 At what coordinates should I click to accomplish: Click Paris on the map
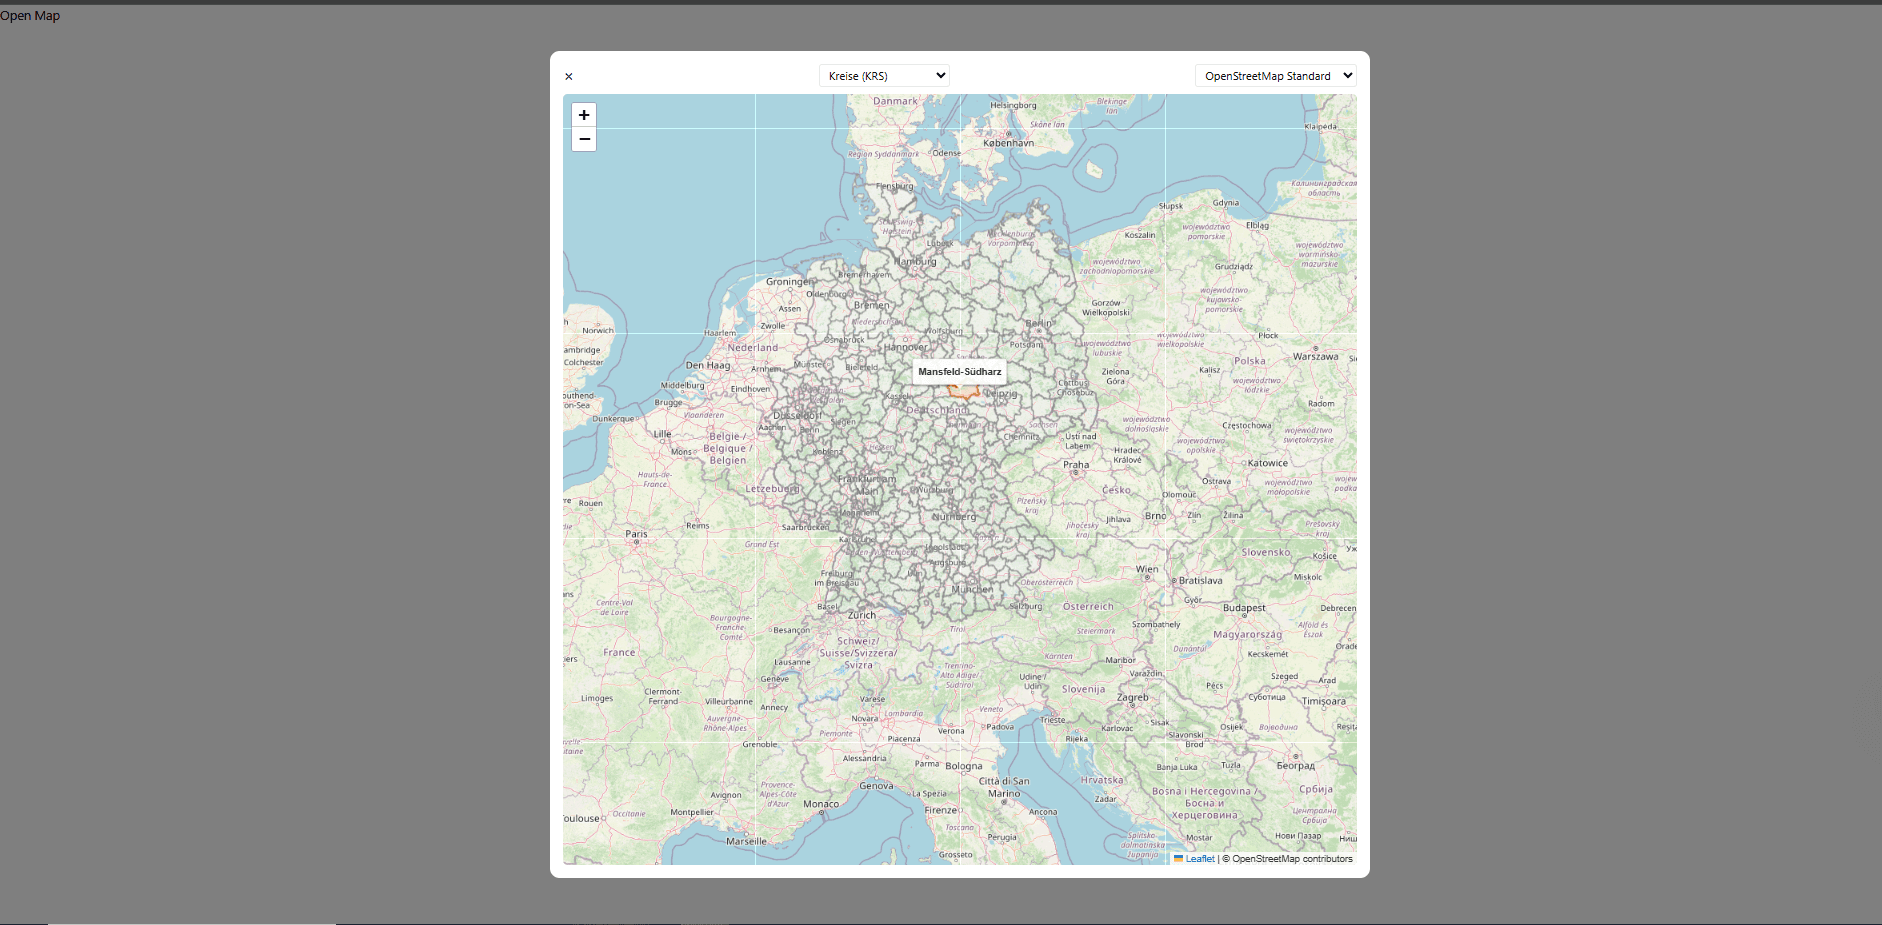pyautogui.click(x=636, y=534)
